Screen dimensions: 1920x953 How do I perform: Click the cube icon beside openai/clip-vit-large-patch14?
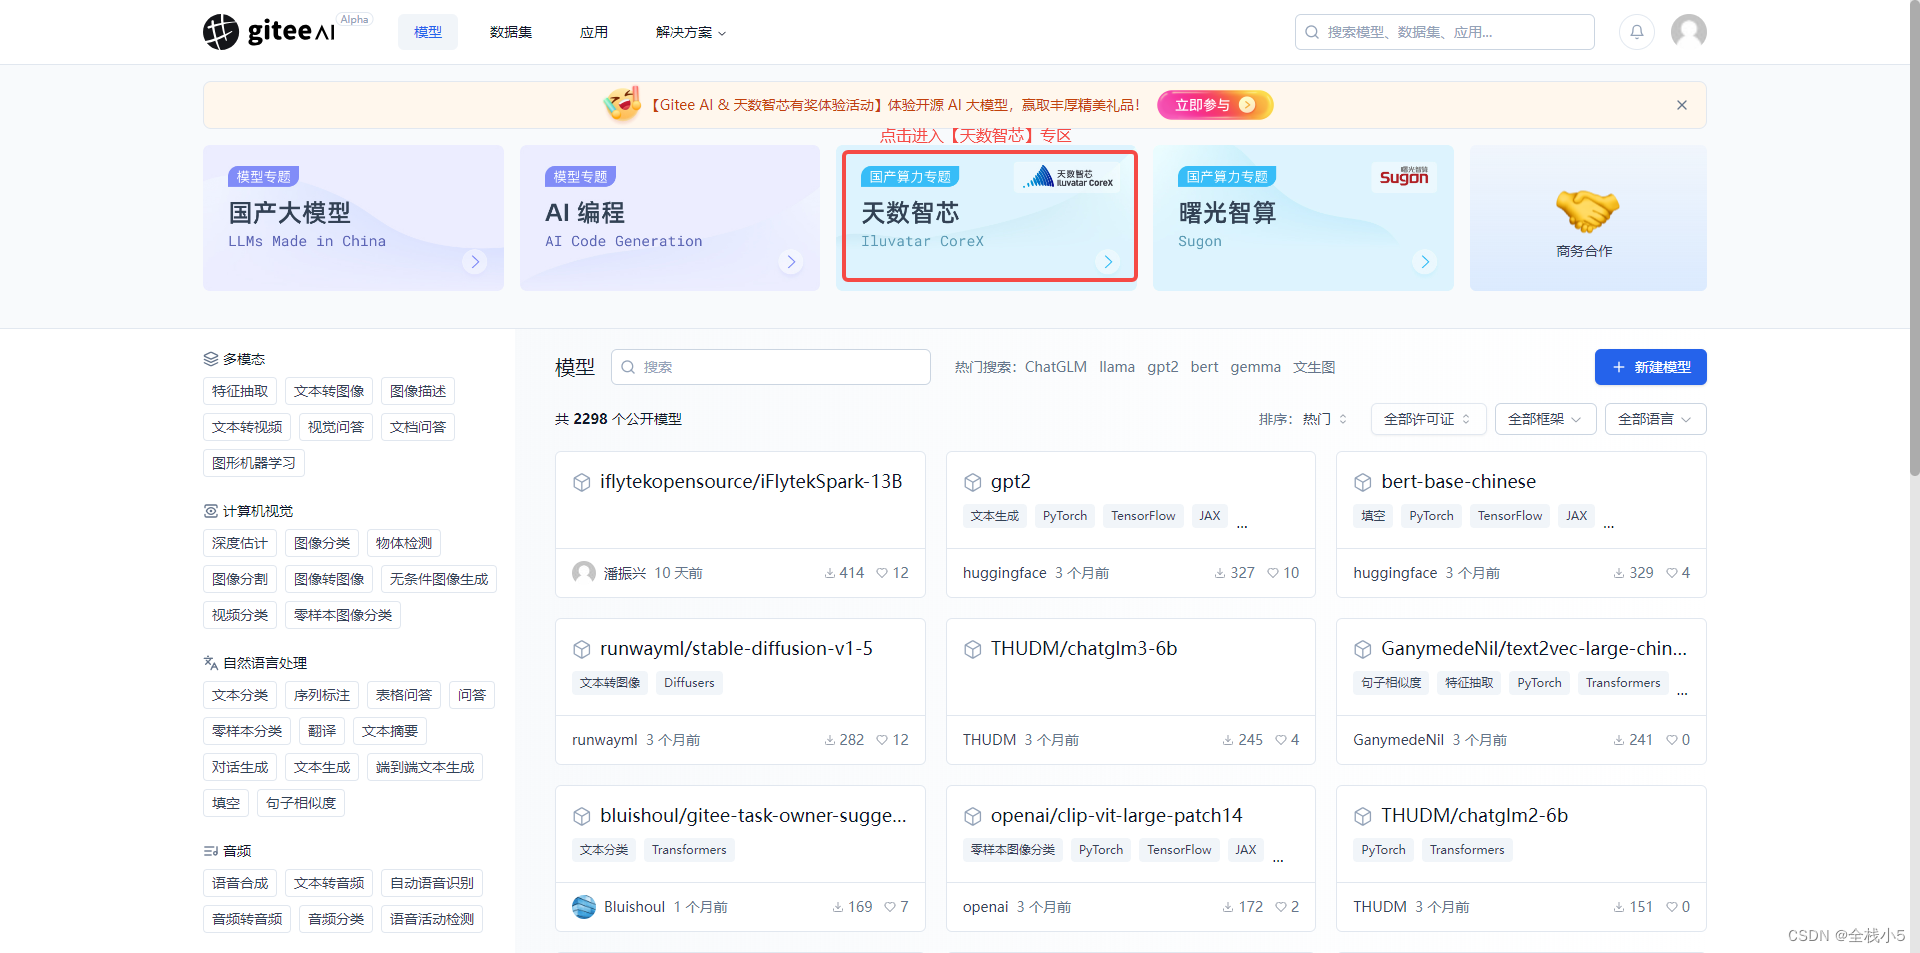pyautogui.click(x=972, y=816)
